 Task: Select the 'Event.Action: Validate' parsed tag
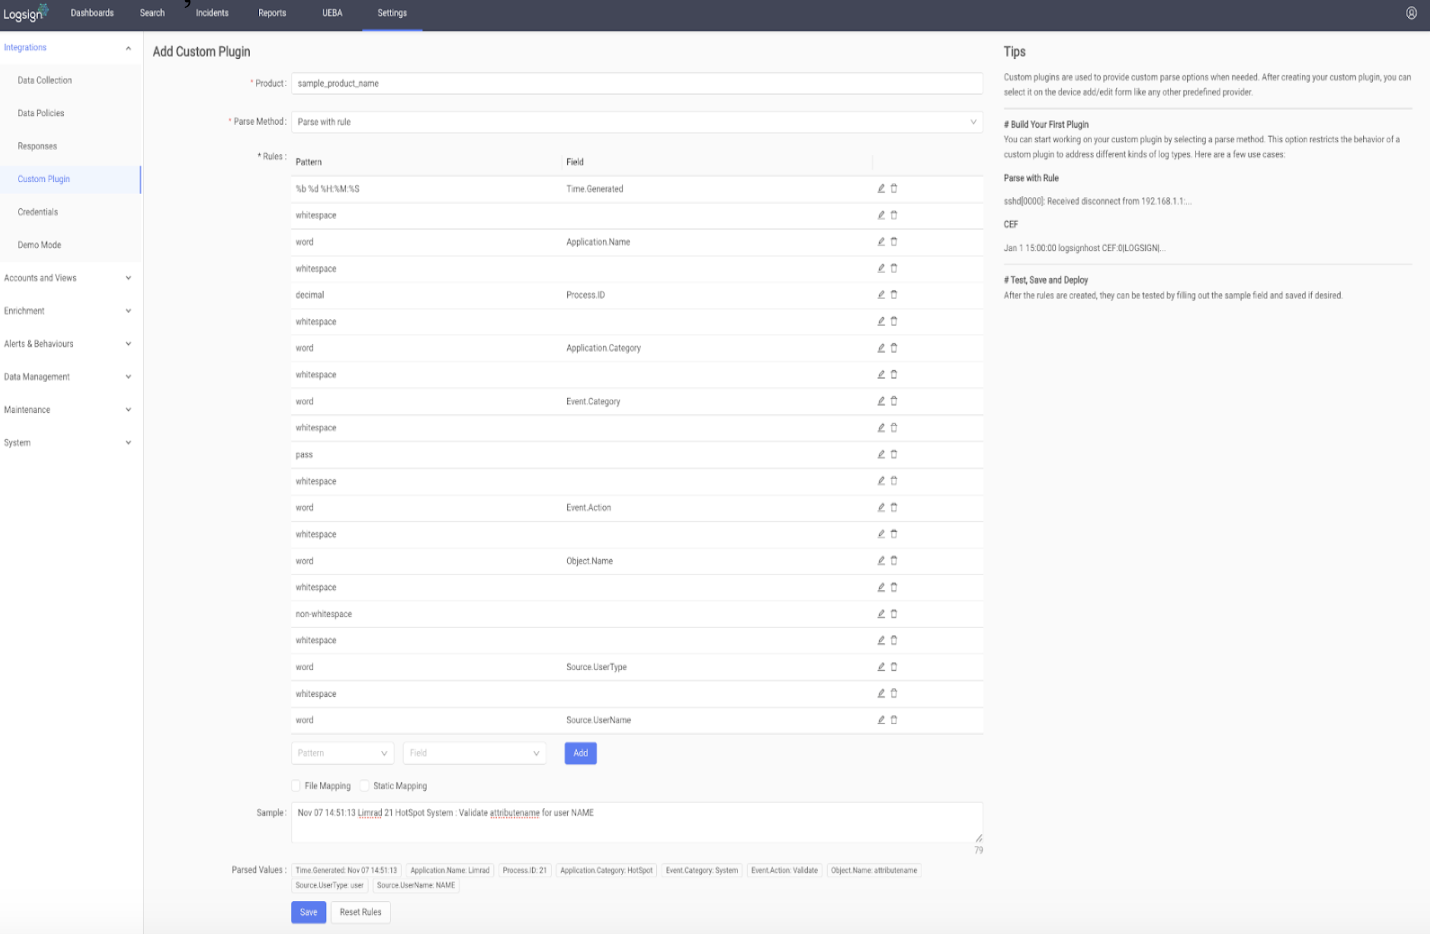point(785,870)
